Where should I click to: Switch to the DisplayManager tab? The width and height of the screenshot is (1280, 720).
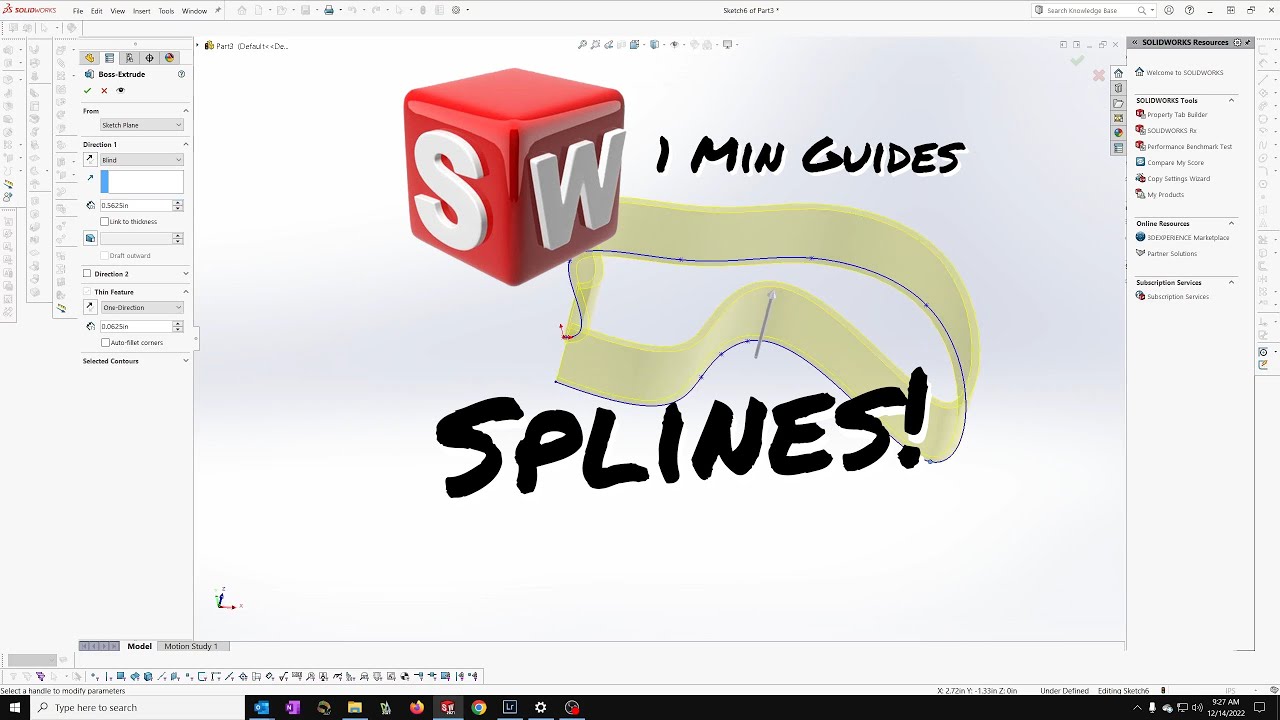pyautogui.click(x=169, y=58)
